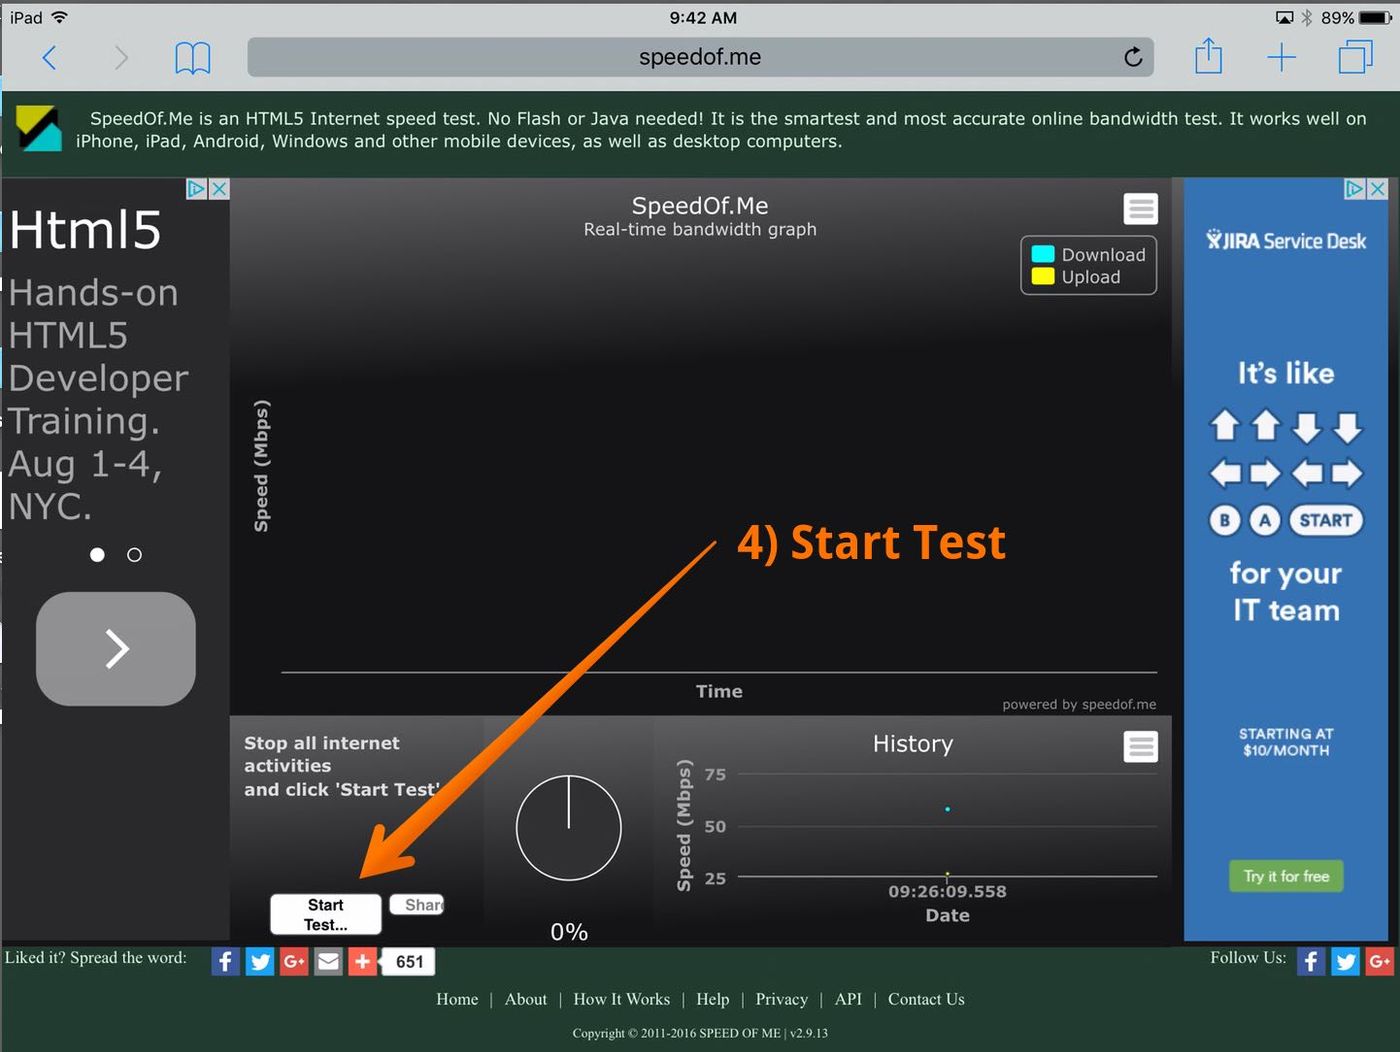Open the Help footer link
1400x1052 pixels.
click(713, 999)
